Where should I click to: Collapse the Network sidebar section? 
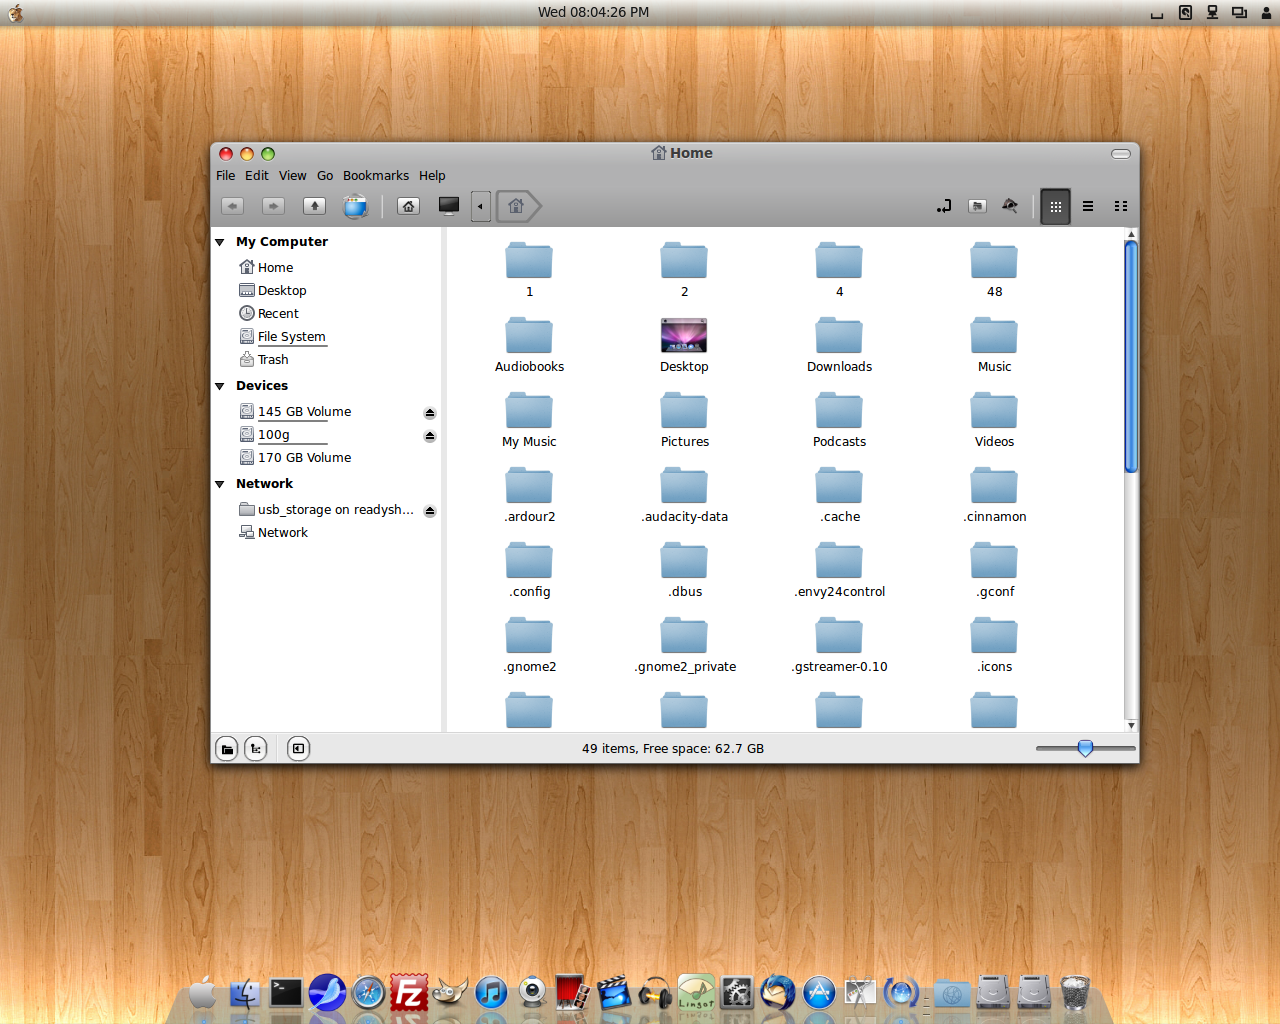(220, 484)
